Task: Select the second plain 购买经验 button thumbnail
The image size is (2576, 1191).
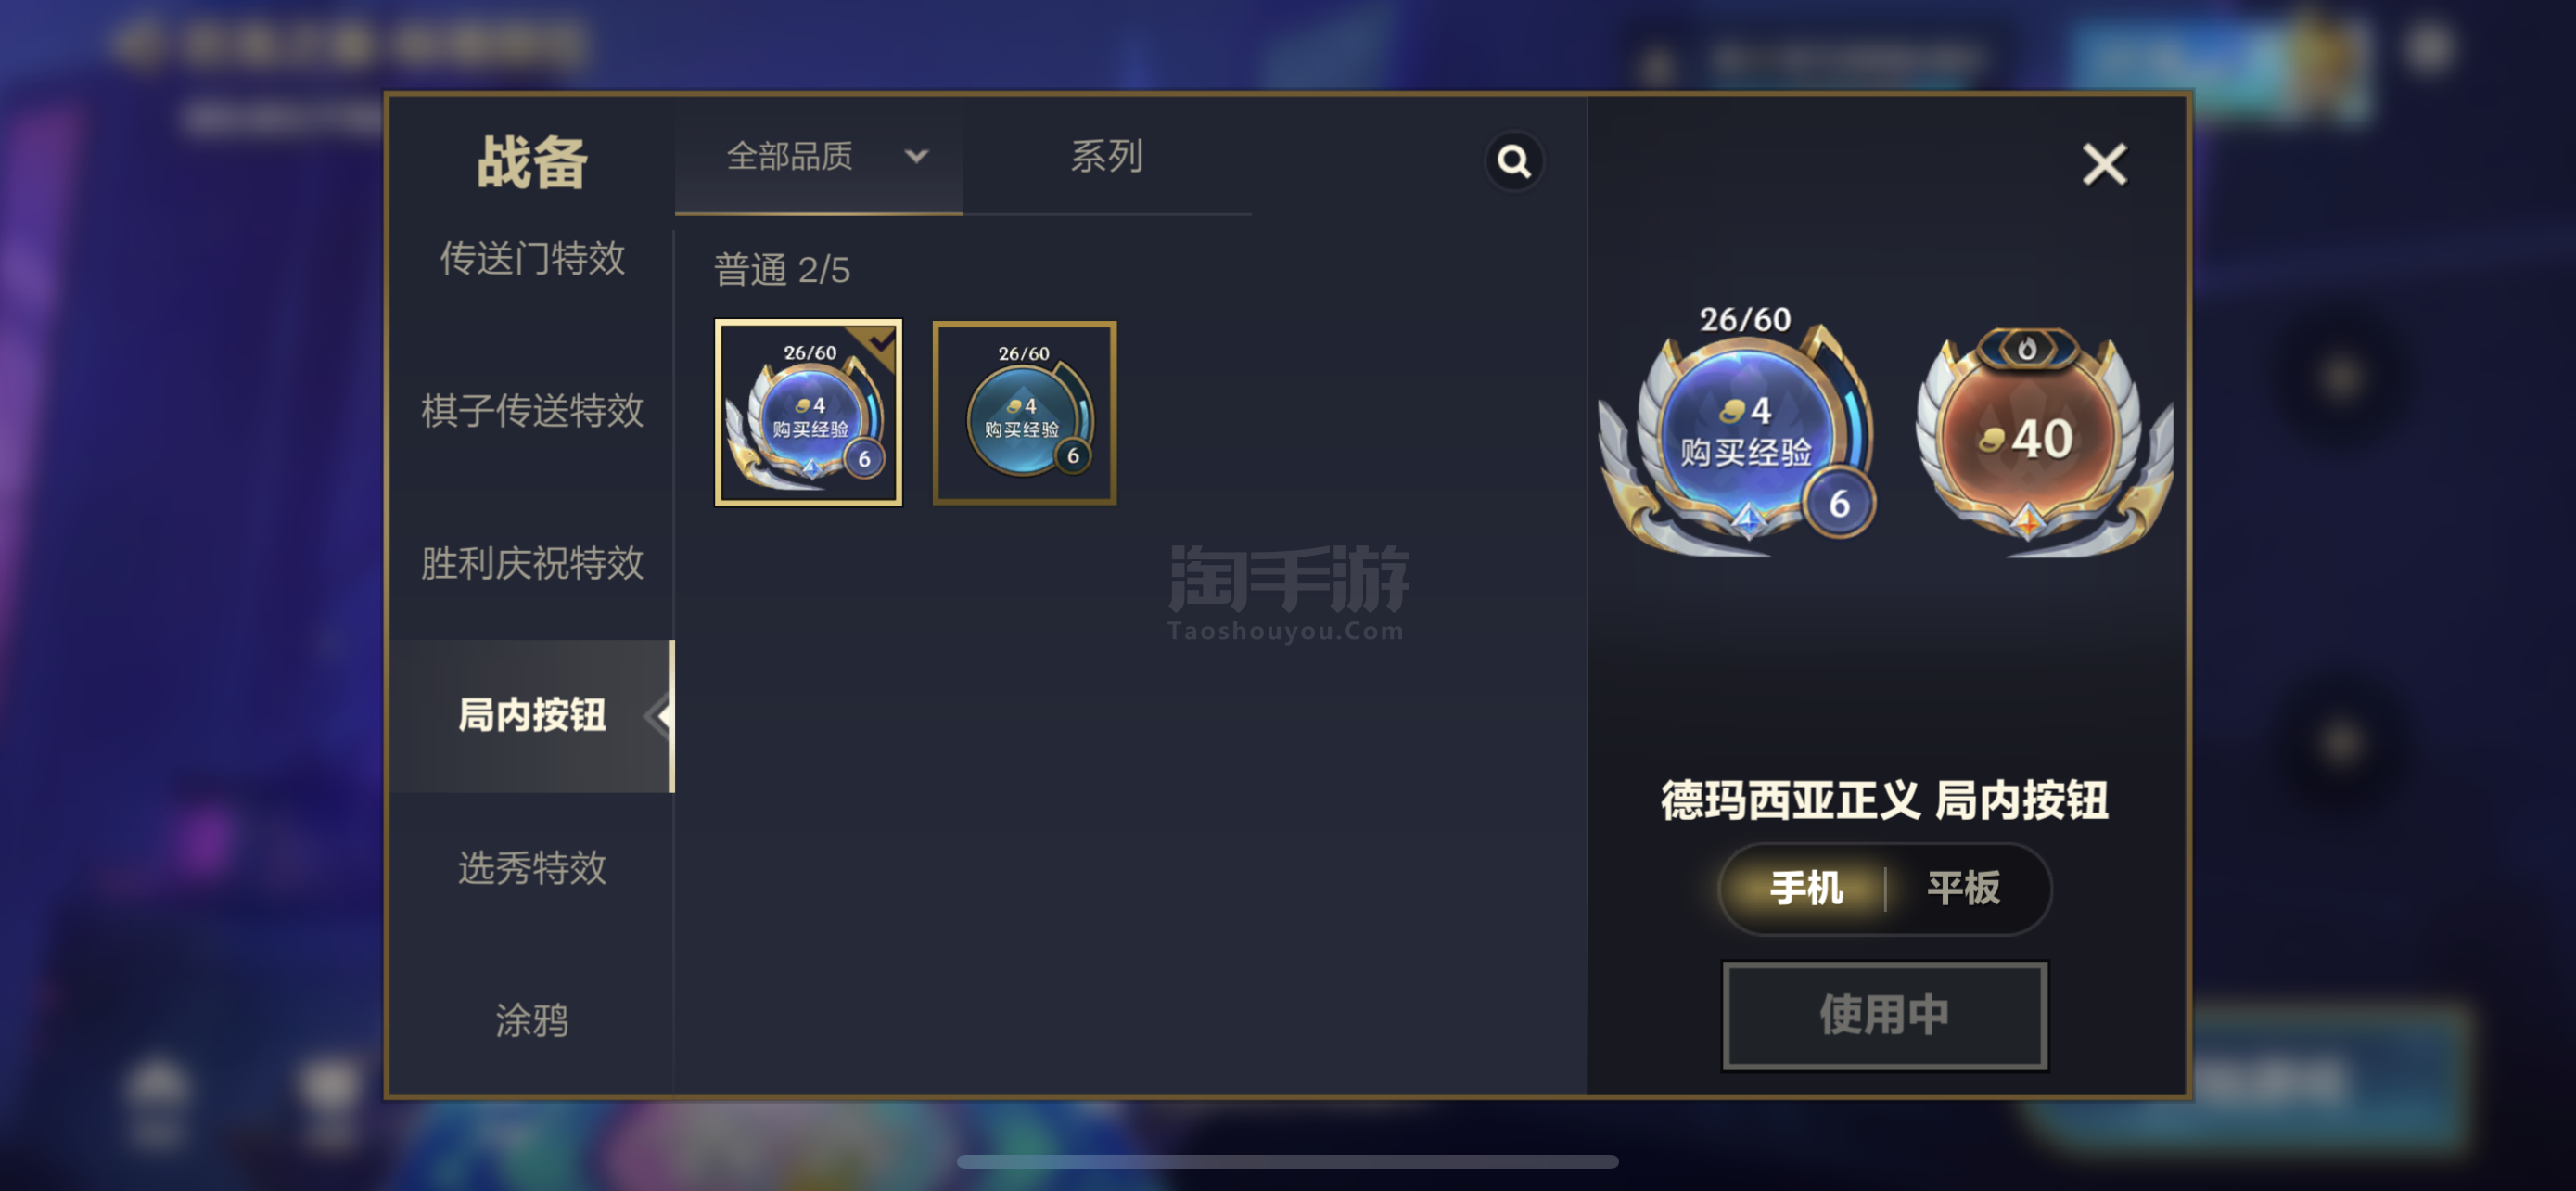Action: click(x=1024, y=413)
